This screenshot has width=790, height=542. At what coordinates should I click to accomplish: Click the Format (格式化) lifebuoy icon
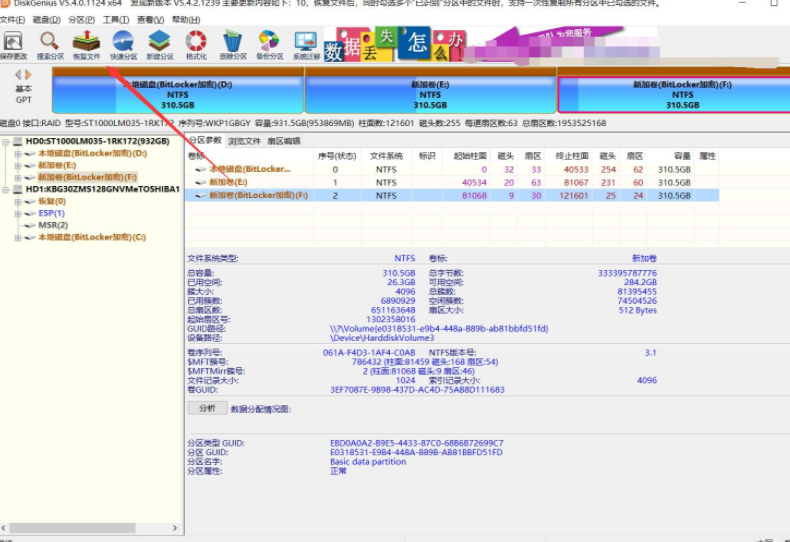196,44
